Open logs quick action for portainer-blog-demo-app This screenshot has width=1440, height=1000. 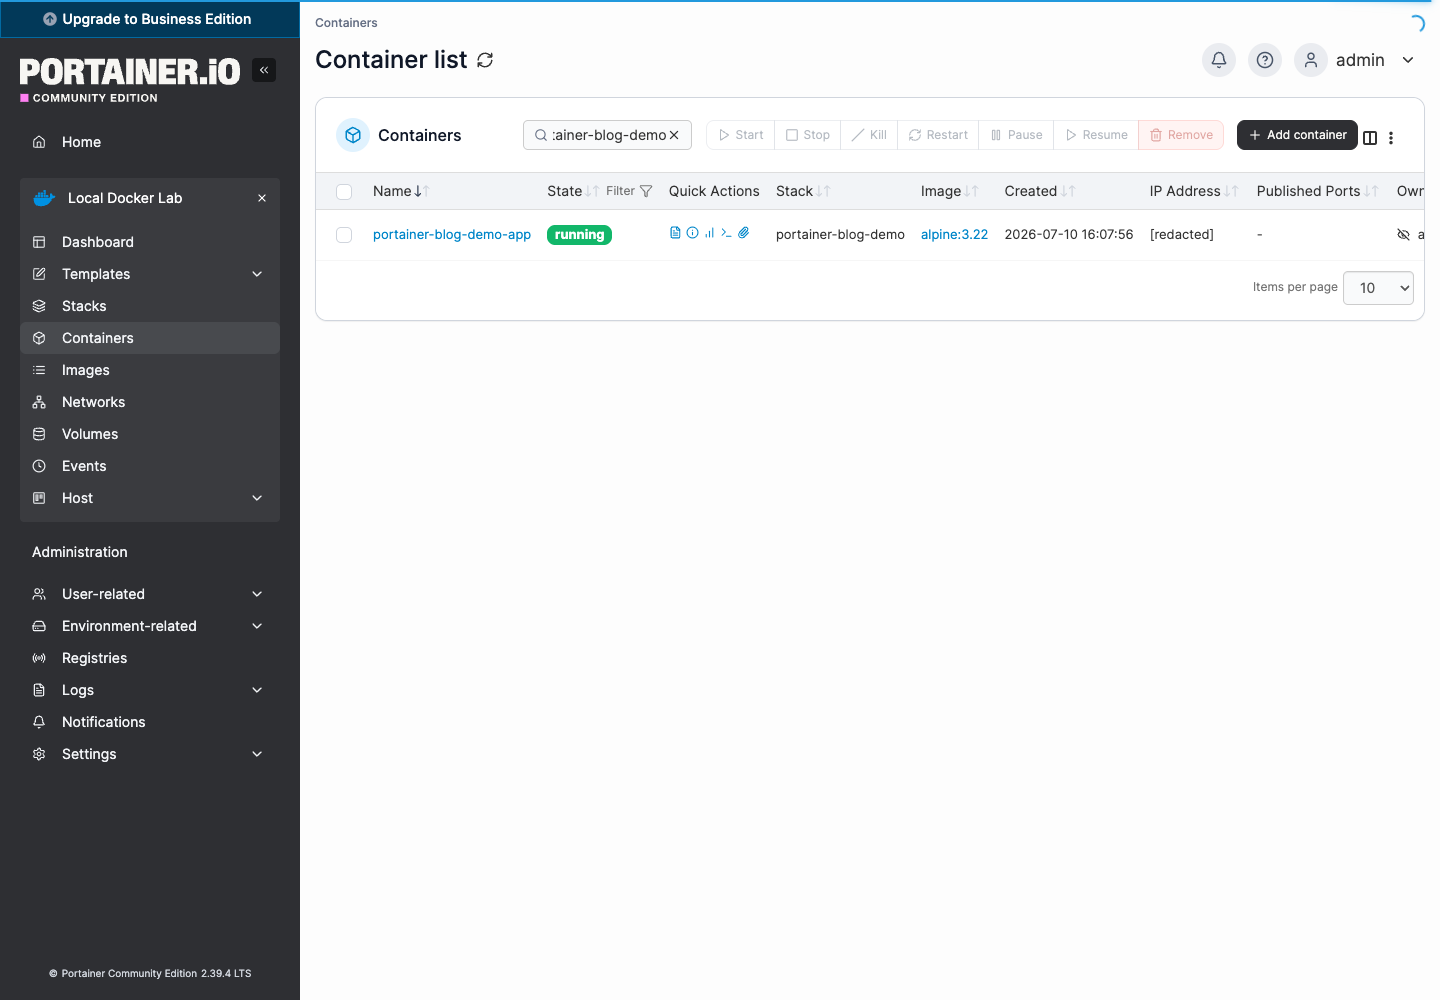click(675, 233)
